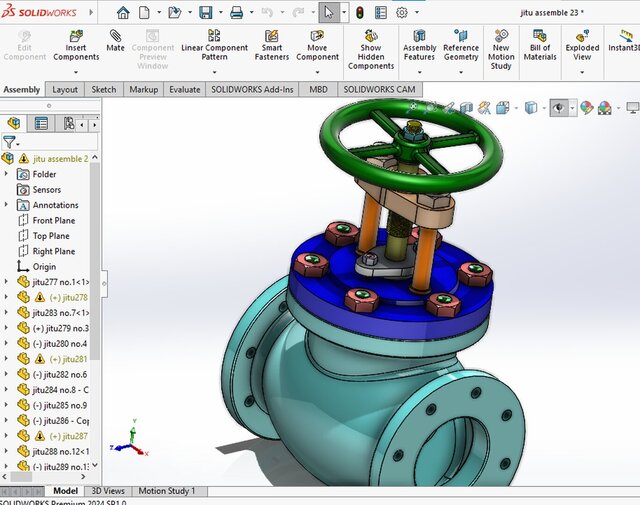Click Assembly Features icon
This screenshot has height=505, width=640.
coord(419,46)
